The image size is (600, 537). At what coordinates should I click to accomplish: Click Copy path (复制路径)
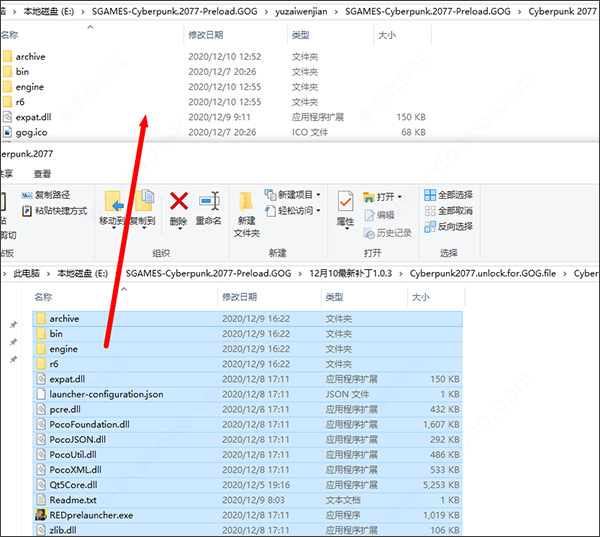click(x=46, y=195)
